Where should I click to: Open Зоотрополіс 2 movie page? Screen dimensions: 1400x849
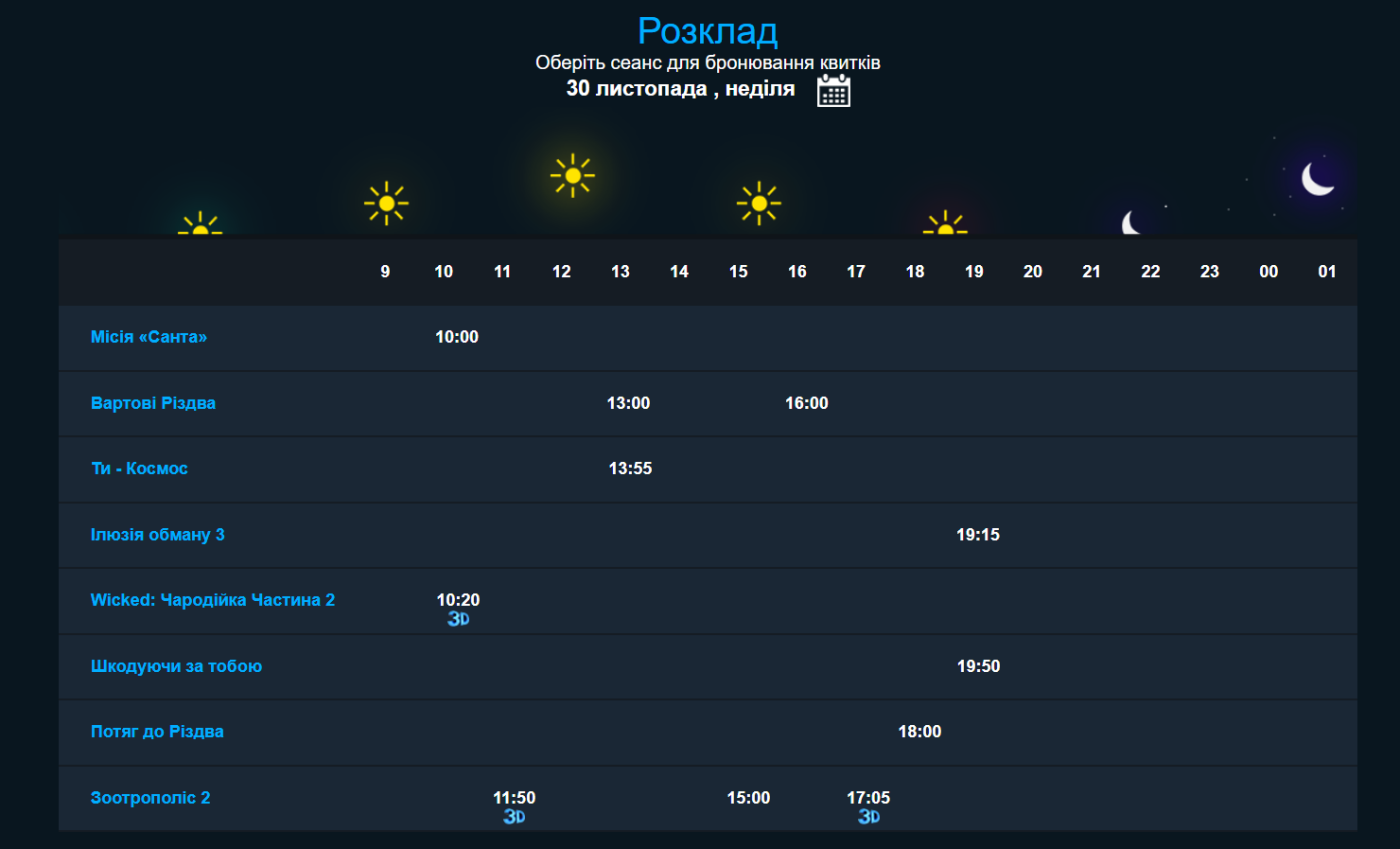151,798
